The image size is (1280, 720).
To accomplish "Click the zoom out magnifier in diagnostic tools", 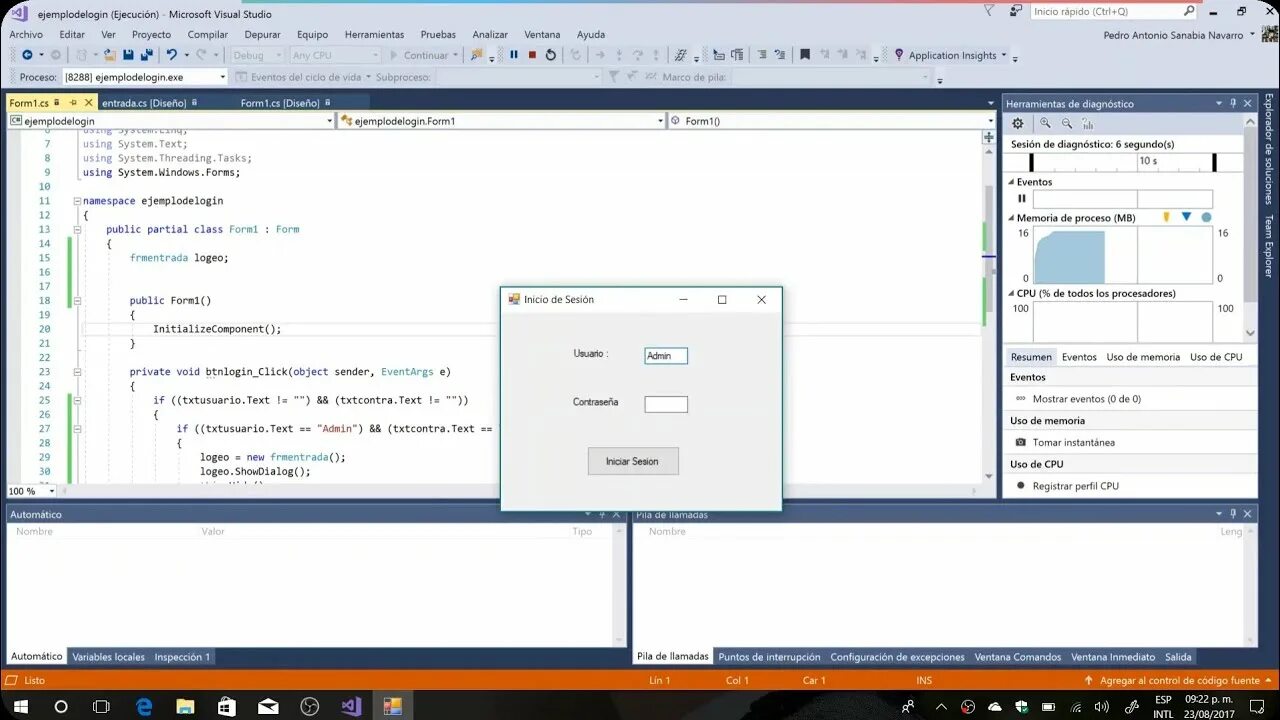I will [x=1067, y=123].
